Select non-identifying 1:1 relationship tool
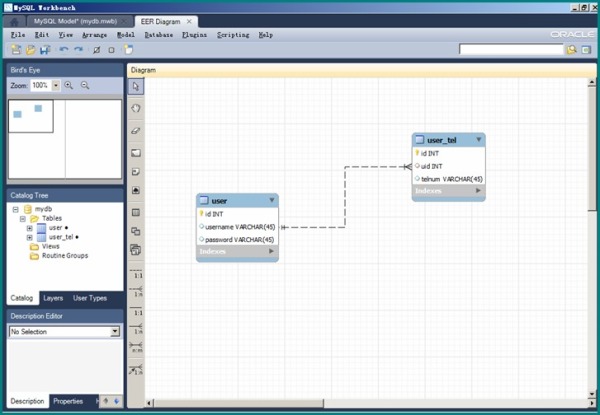Screen dimensions: 600x415 136,273
